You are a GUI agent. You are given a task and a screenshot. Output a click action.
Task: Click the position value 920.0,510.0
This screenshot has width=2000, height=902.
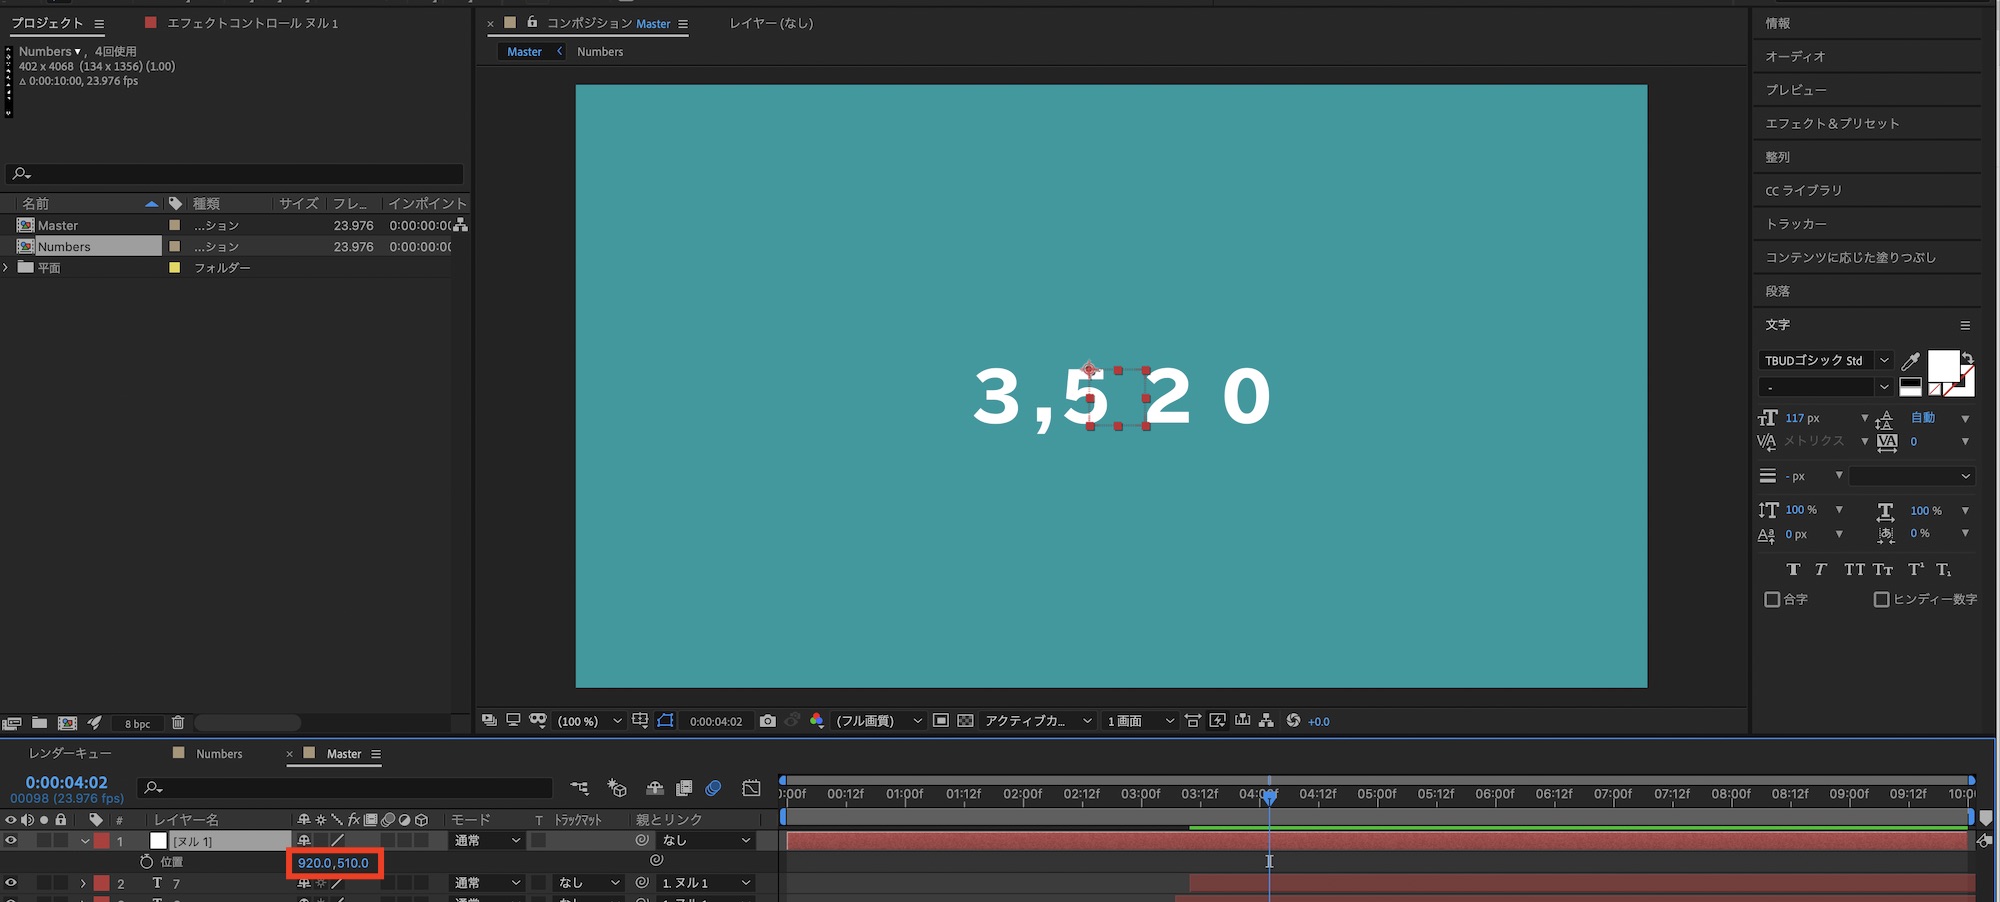pyautogui.click(x=333, y=863)
